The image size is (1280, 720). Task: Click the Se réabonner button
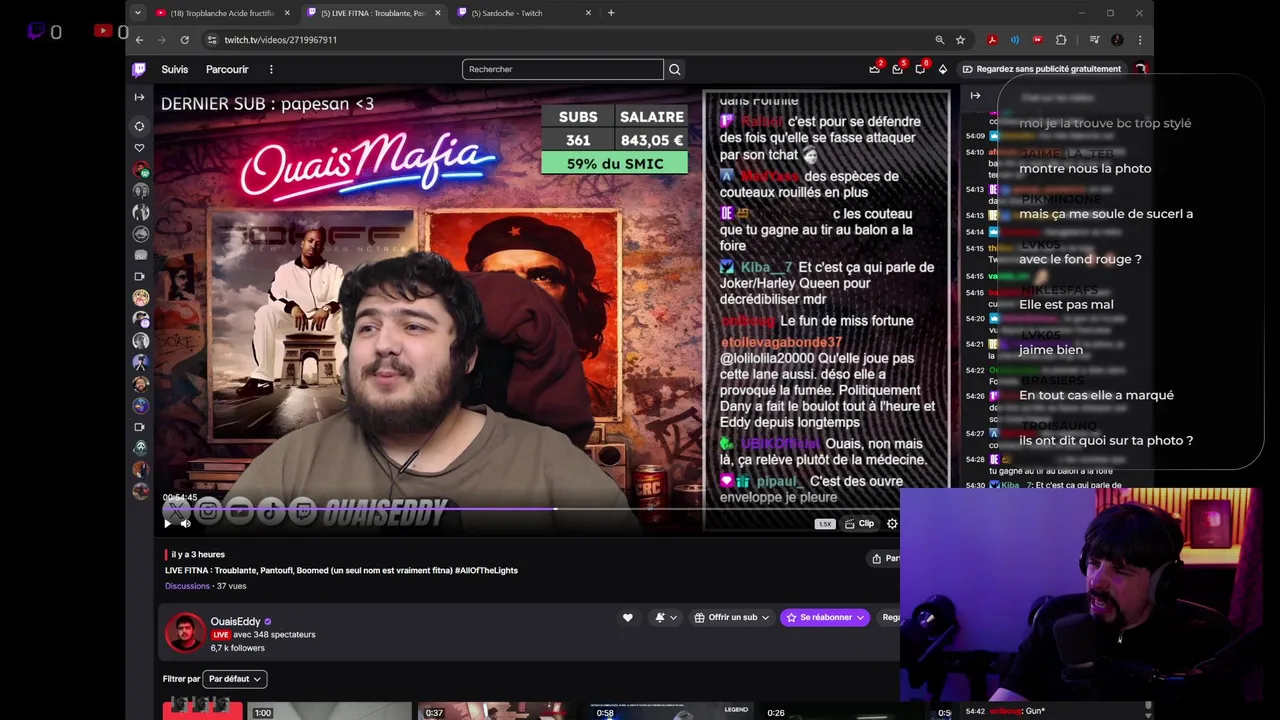click(x=825, y=617)
